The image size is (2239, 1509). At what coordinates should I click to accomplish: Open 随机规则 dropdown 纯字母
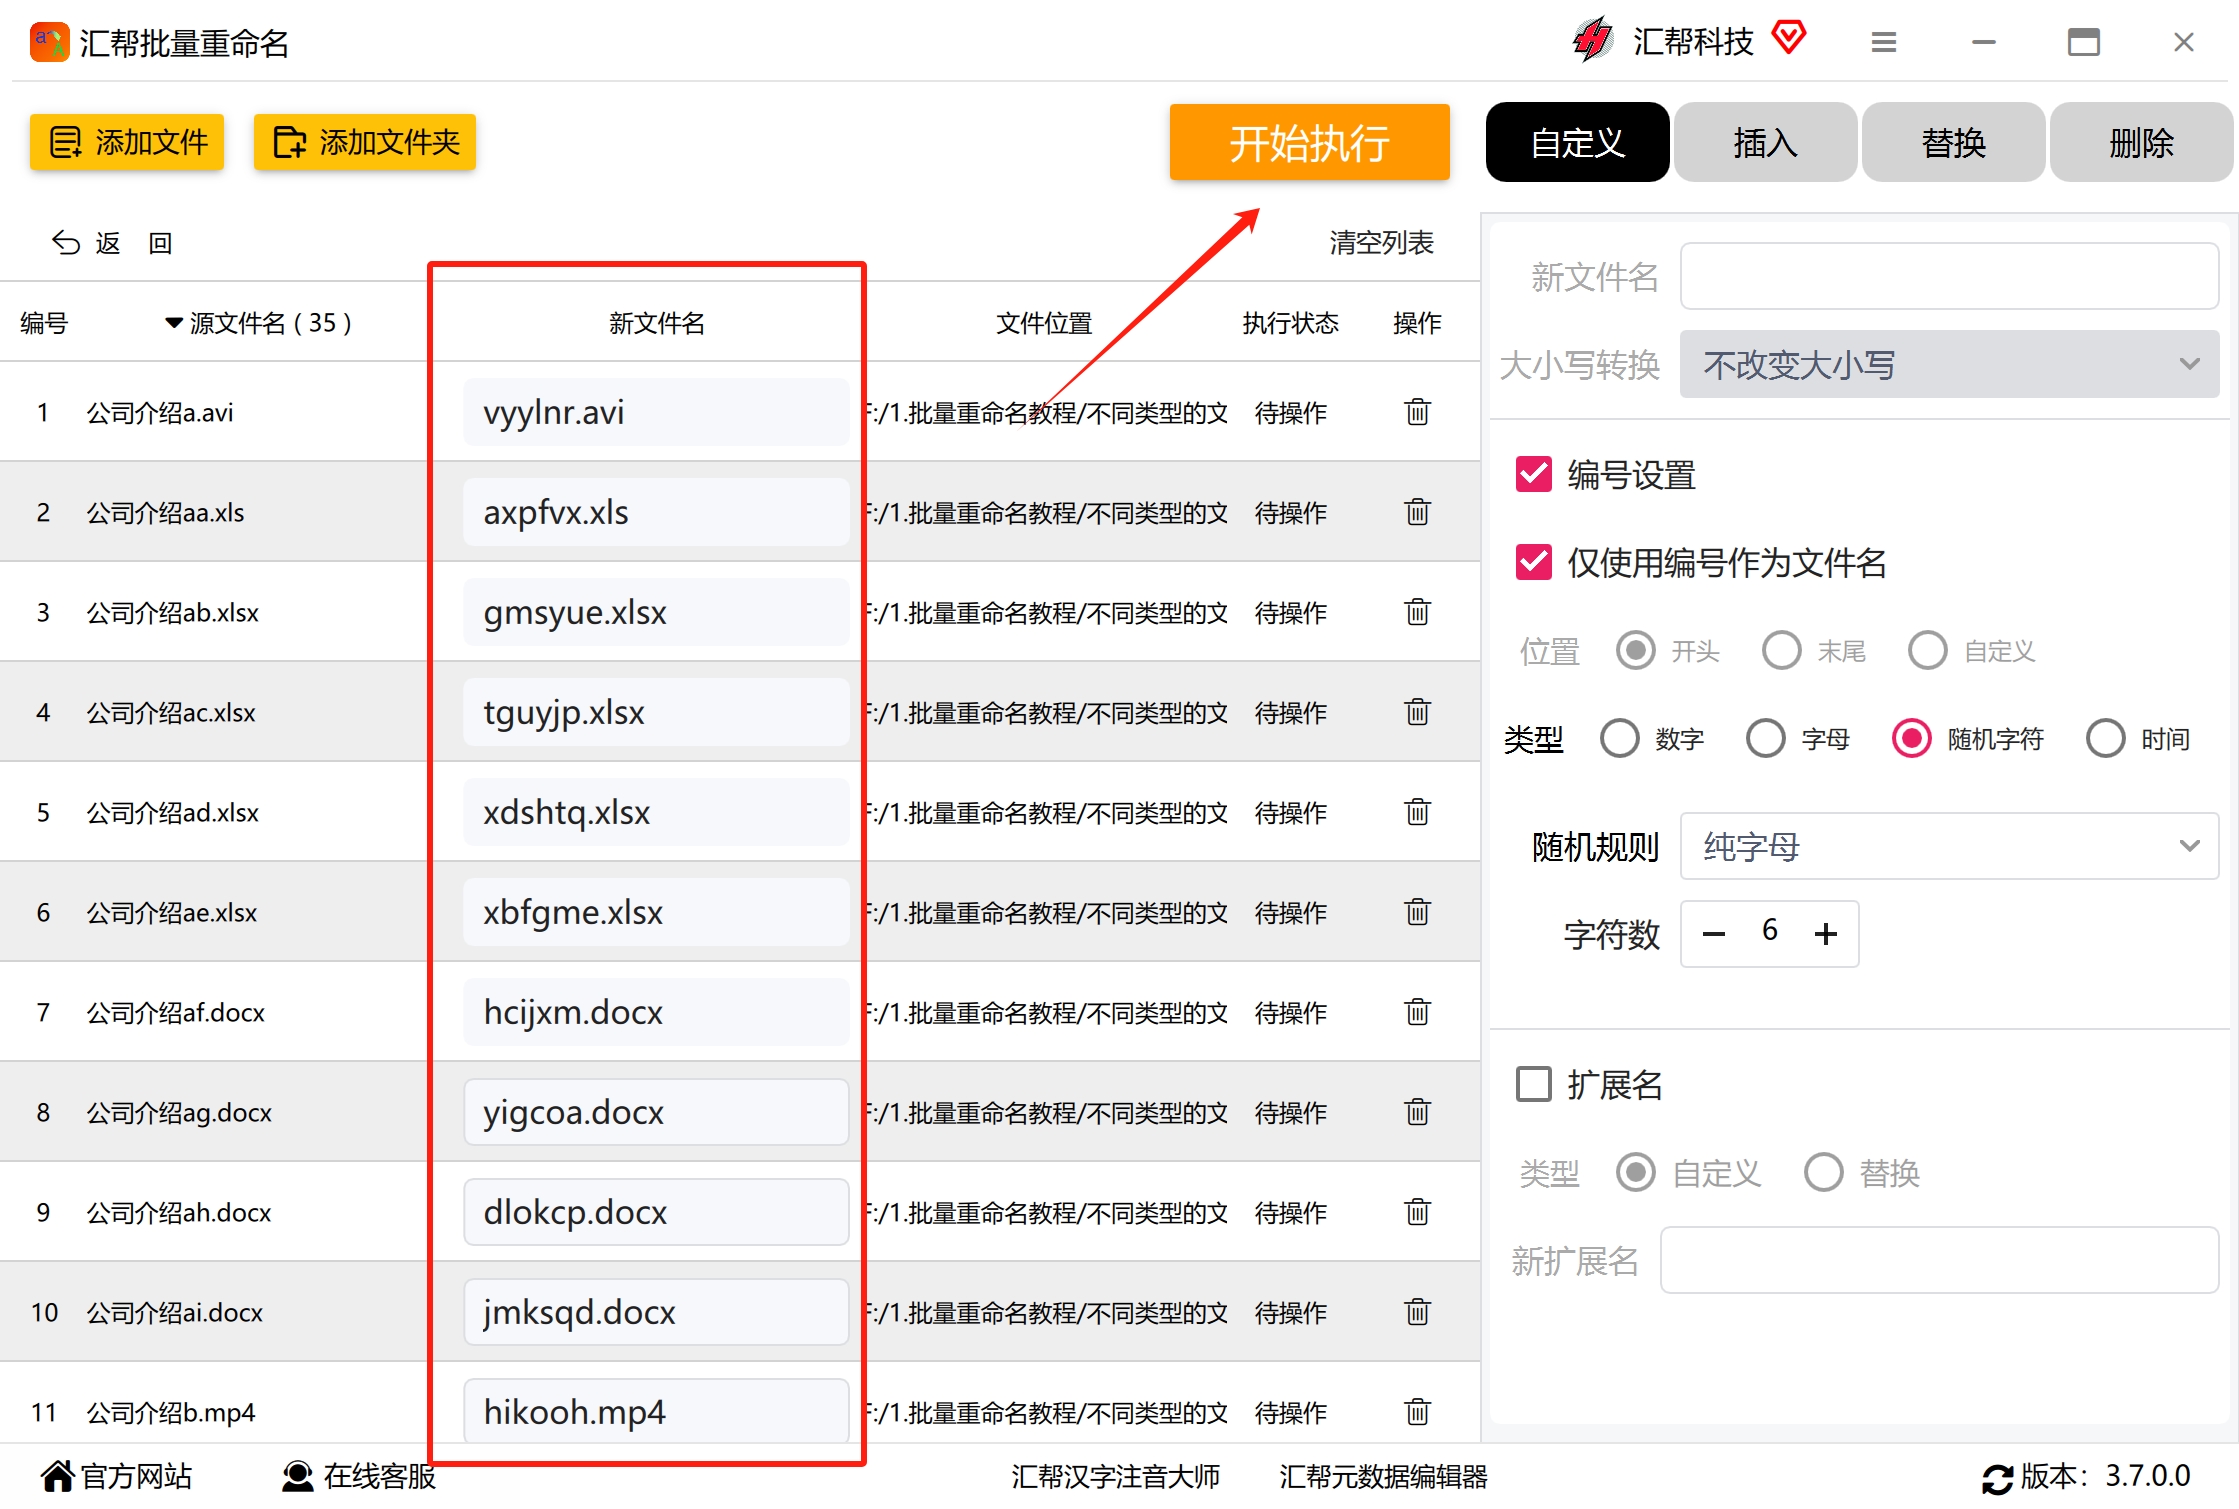[1949, 846]
